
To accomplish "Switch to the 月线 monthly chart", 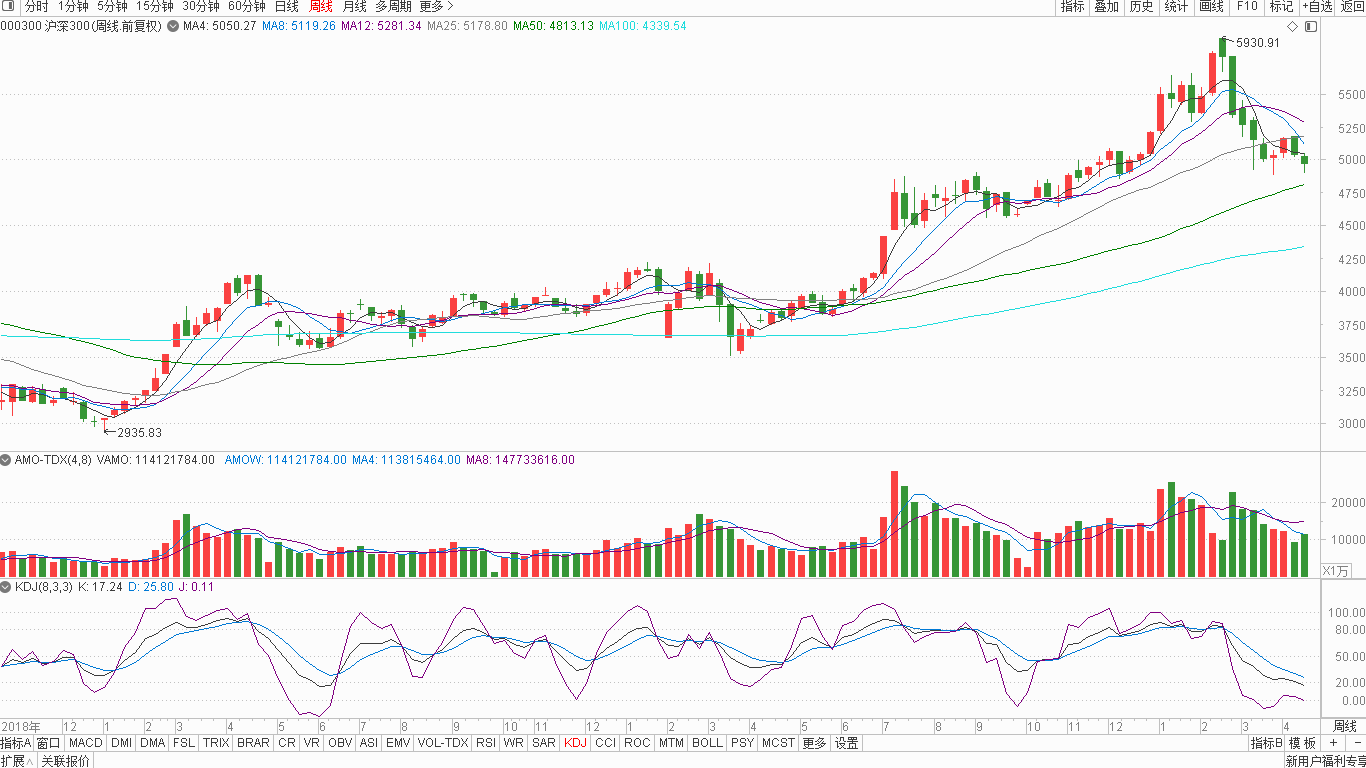I will (x=354, y=6).
